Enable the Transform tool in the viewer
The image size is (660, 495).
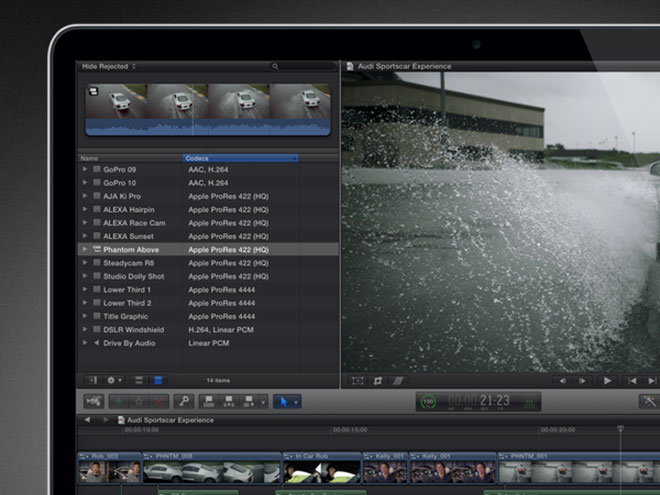[358, 381]
